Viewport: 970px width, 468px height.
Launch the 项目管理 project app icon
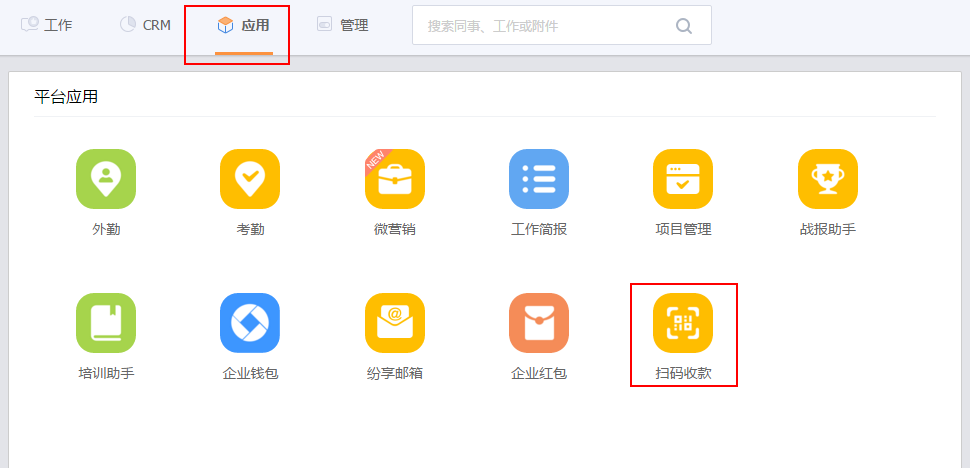(683, 179)
